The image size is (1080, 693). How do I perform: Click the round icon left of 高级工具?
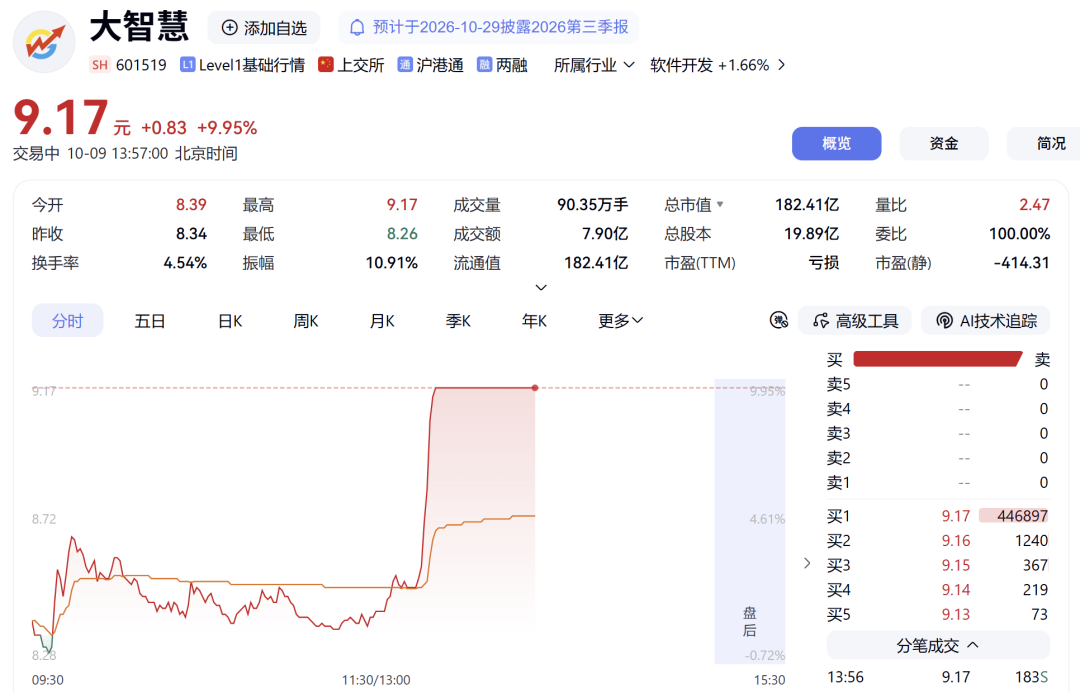point(778,320)
